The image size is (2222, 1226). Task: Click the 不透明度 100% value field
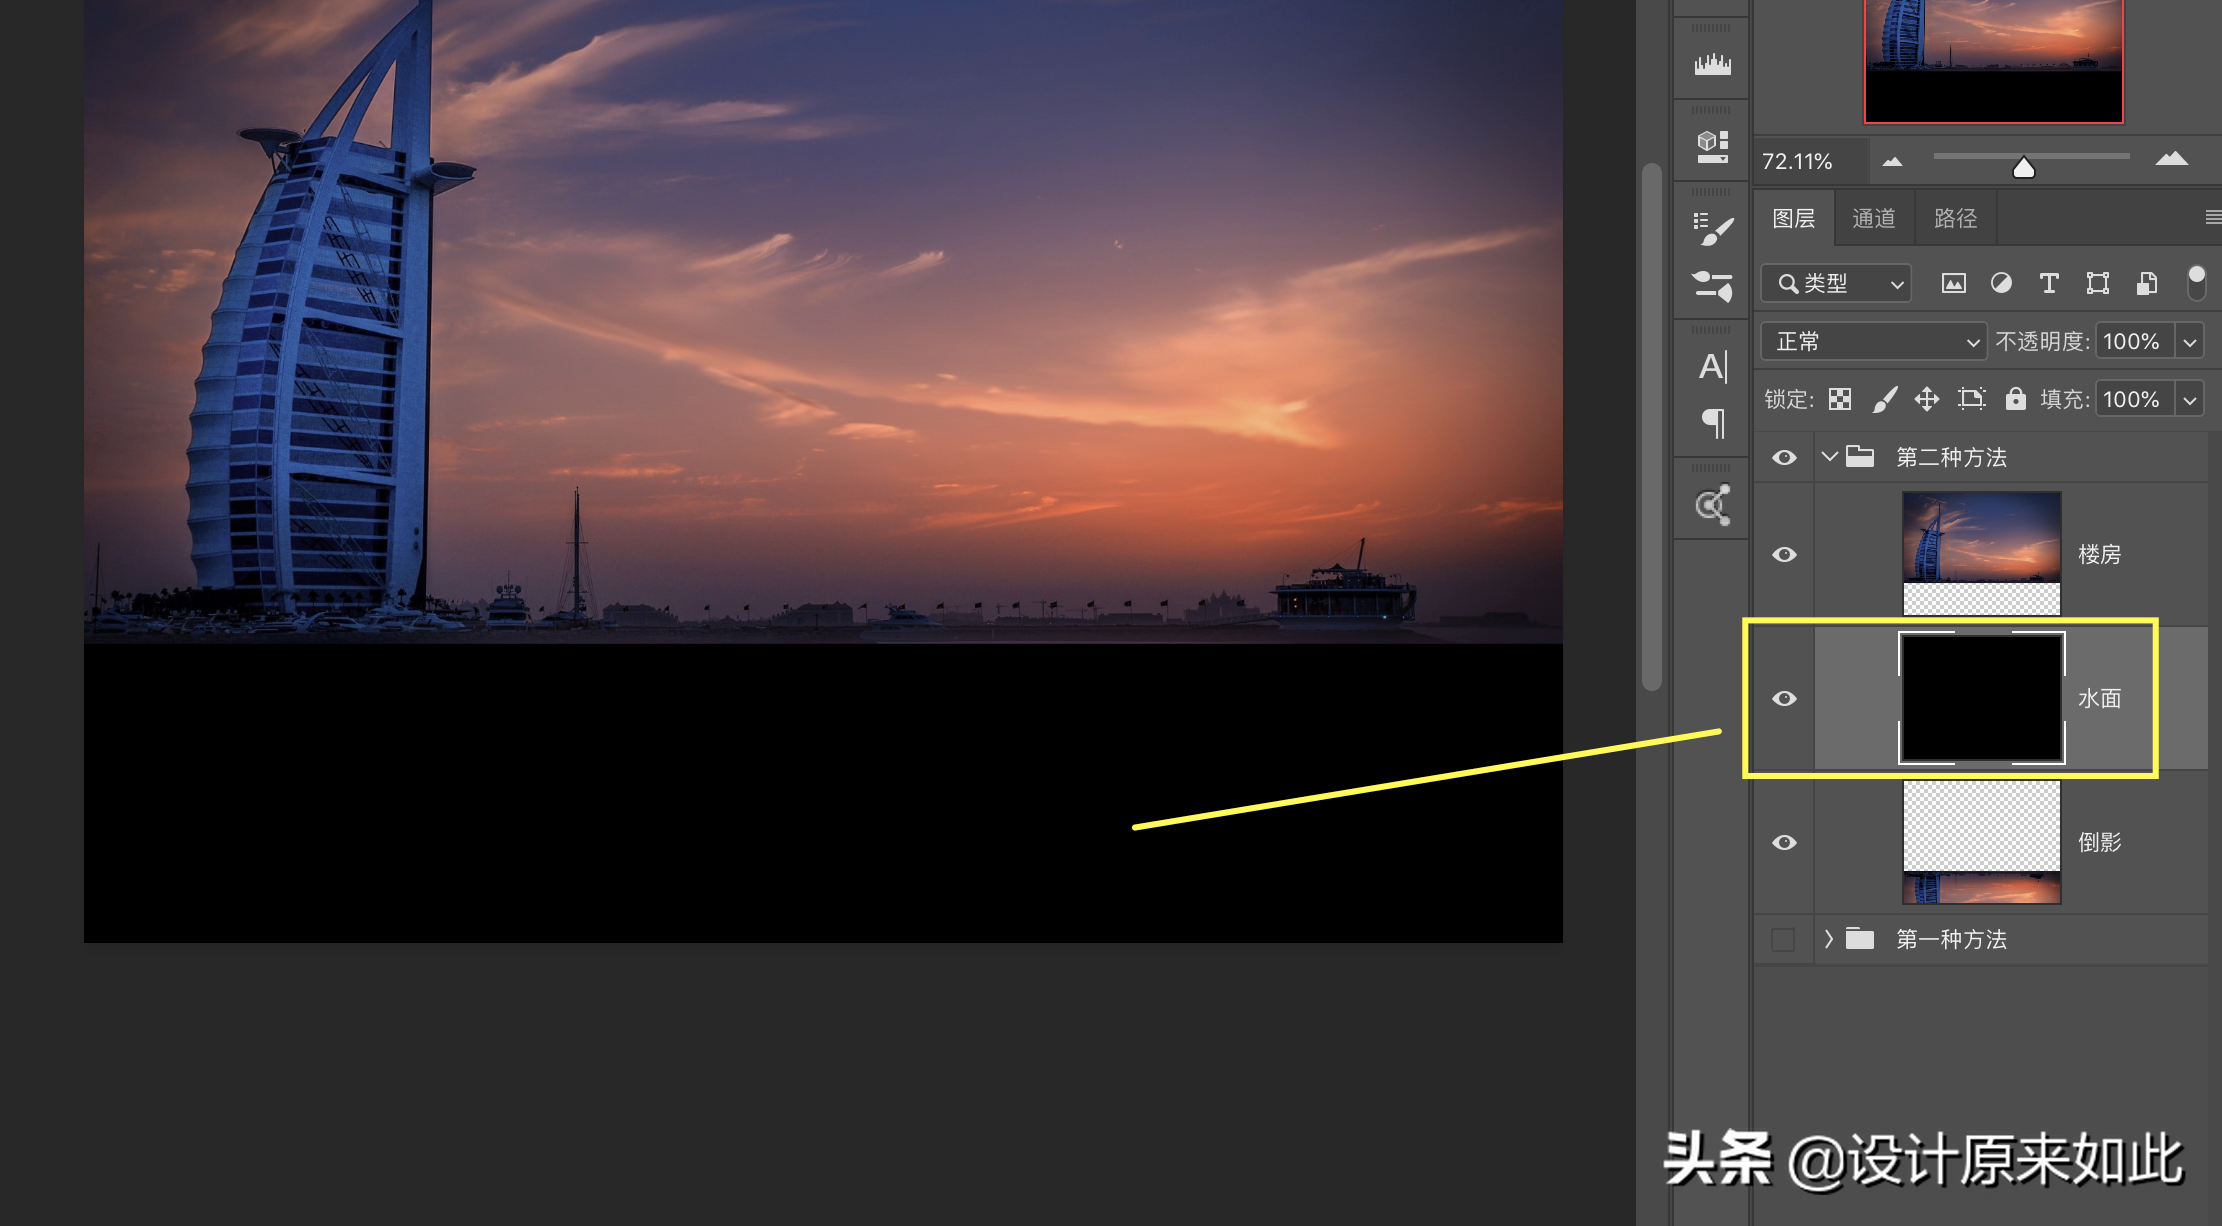click(2135, 342)
